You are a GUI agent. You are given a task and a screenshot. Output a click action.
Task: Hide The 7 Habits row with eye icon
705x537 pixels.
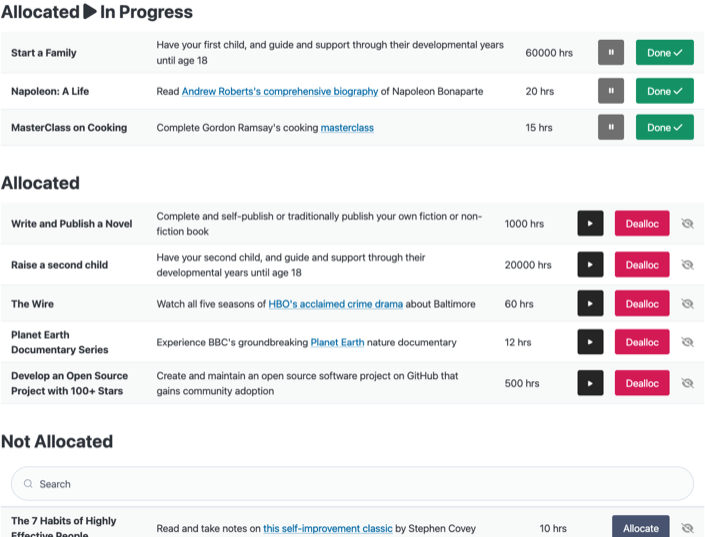pos(687,528)
